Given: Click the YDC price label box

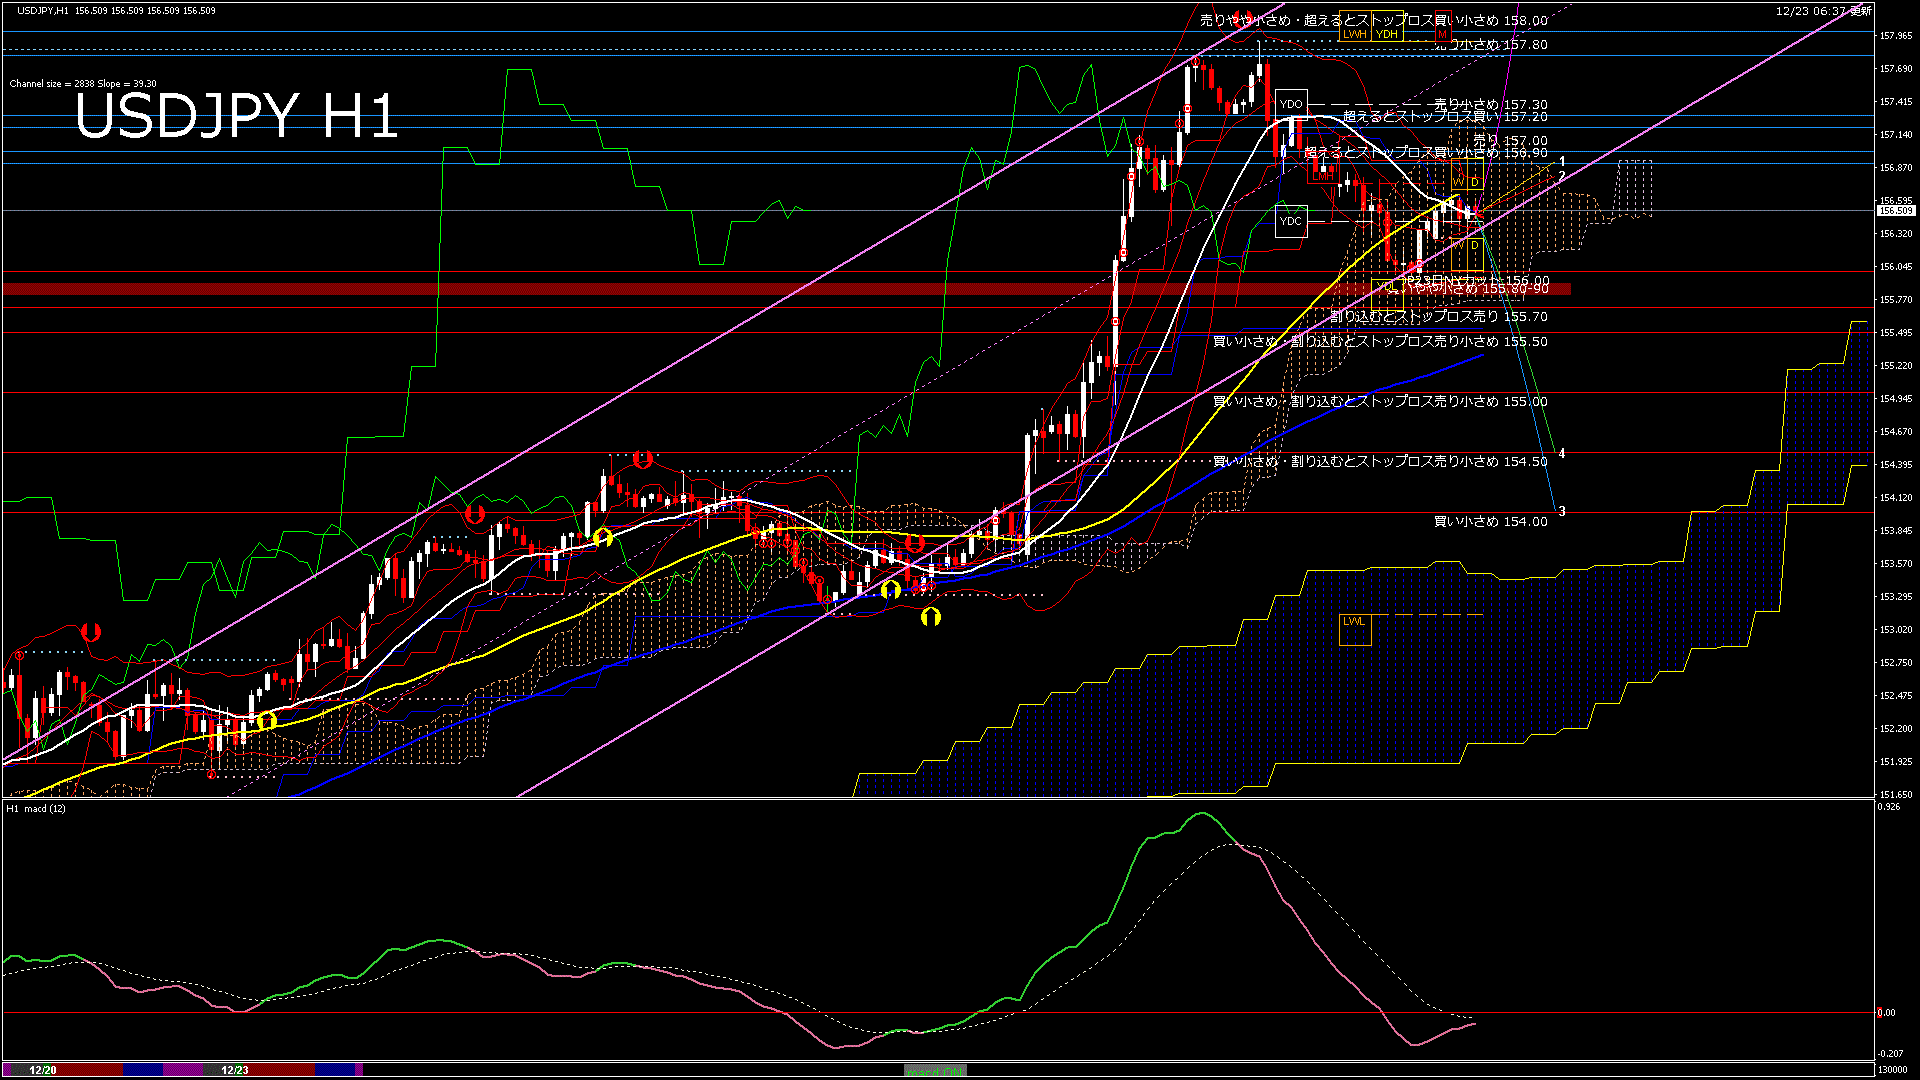Looking at the screenshot, I should pyautogui.click(x=1291, y=221).
